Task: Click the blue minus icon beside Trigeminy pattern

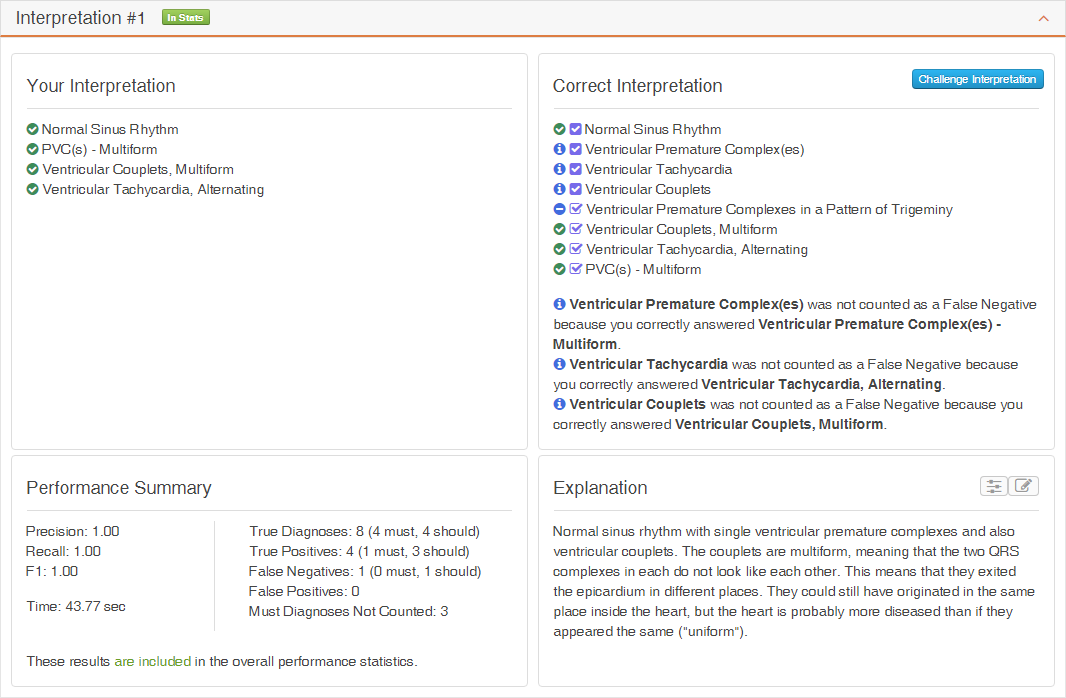Action: coord(560,209)
